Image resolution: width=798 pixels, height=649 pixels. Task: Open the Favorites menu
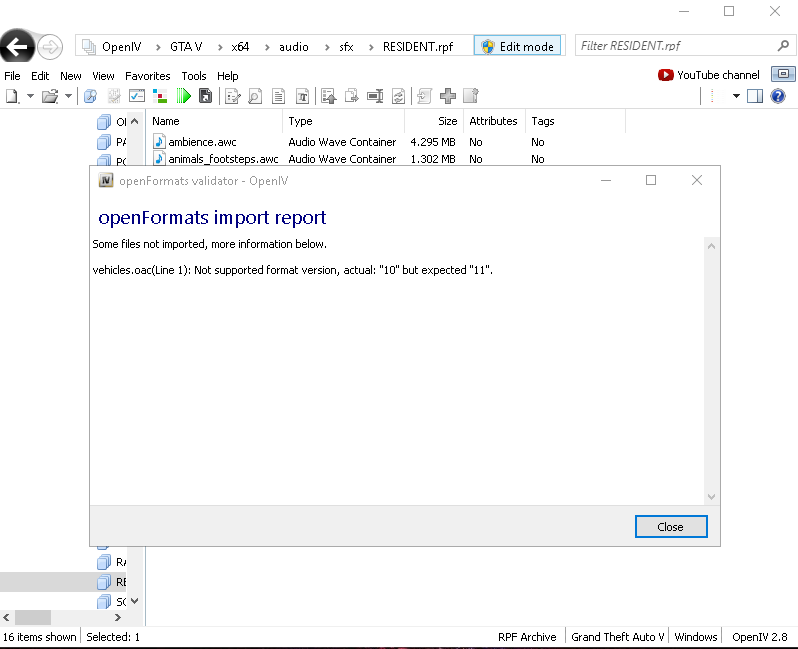(148, 76)
